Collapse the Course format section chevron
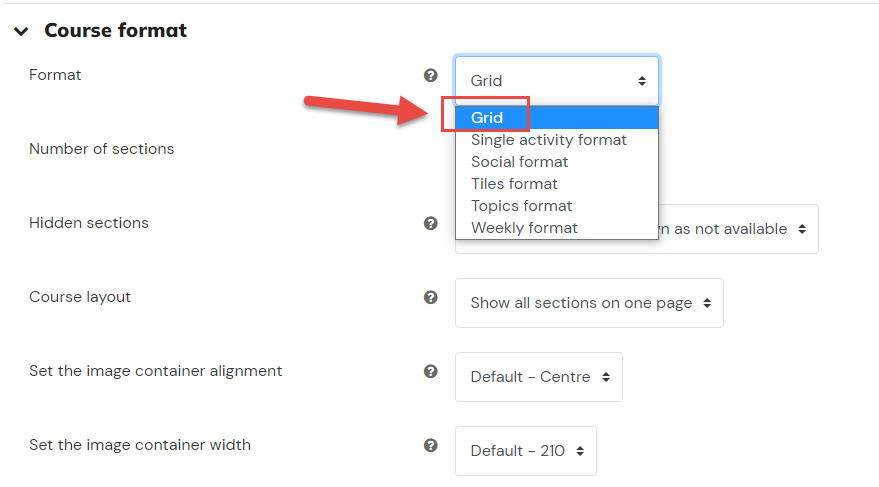This screenshot has height=487, width=879. click(21, 31)
